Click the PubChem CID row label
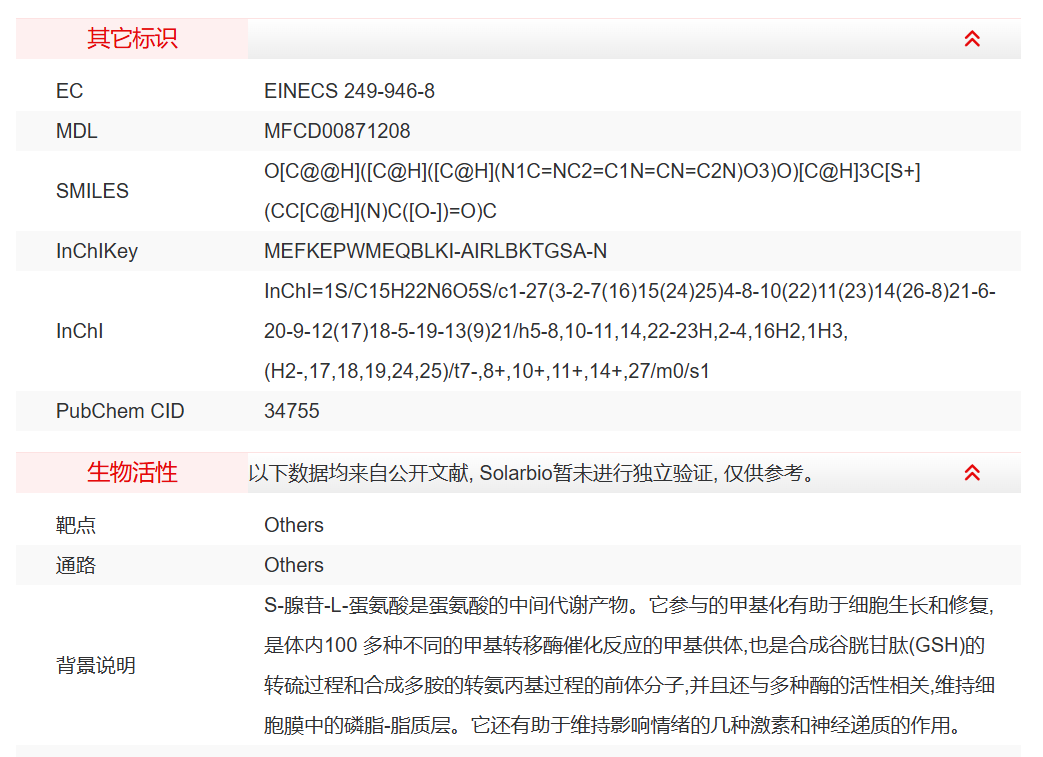The image size is (1043, 757). (120, 411)
